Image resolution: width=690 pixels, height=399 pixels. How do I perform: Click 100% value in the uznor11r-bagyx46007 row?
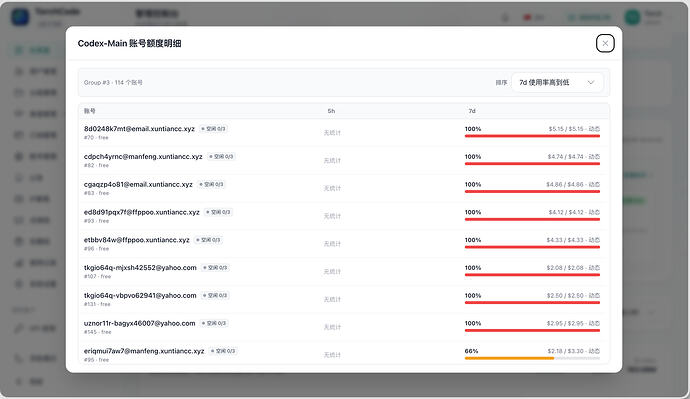473,323
